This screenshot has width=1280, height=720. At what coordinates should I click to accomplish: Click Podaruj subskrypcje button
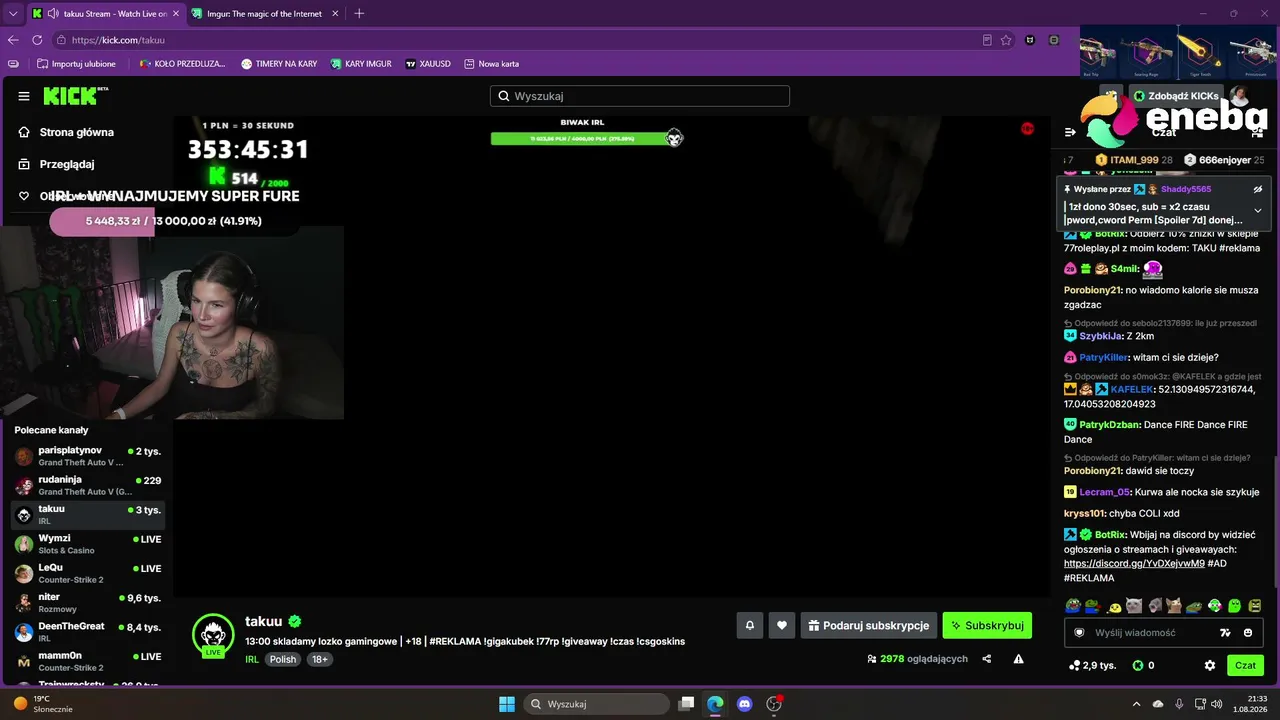point(869,626)
